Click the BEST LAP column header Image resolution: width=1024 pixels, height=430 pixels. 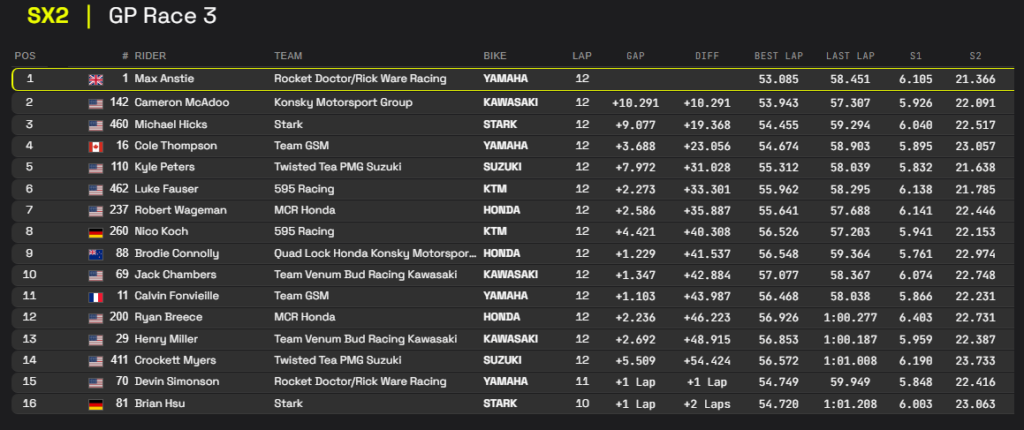point(778,56)
